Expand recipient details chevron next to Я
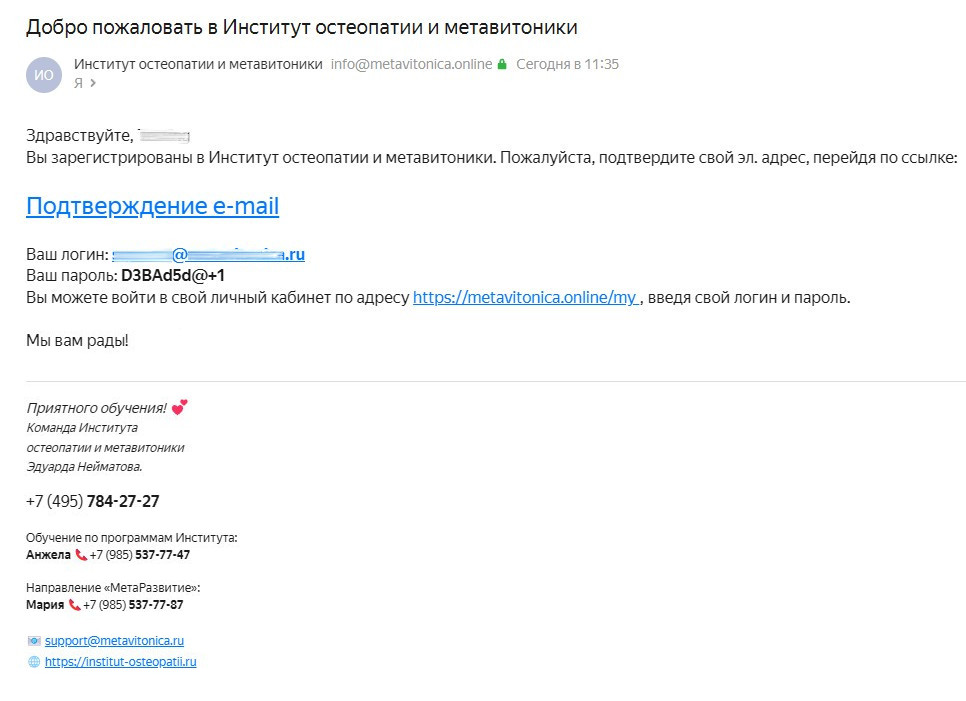Viewport: 966px width, 701px height. (x=93, y=83)
